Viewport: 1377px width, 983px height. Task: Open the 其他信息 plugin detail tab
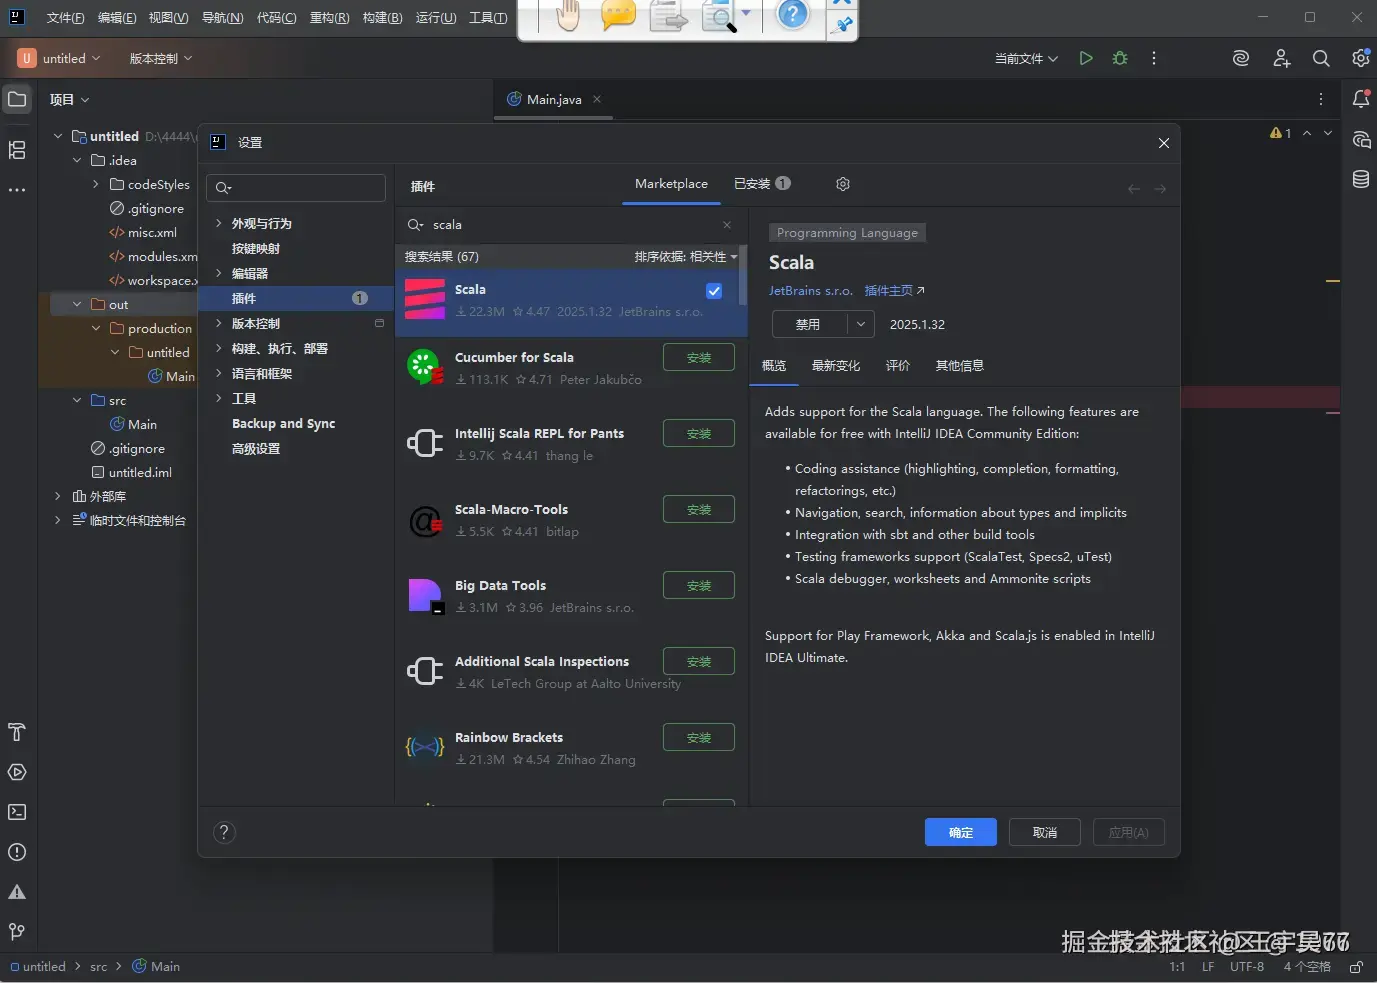coord(960,366)
